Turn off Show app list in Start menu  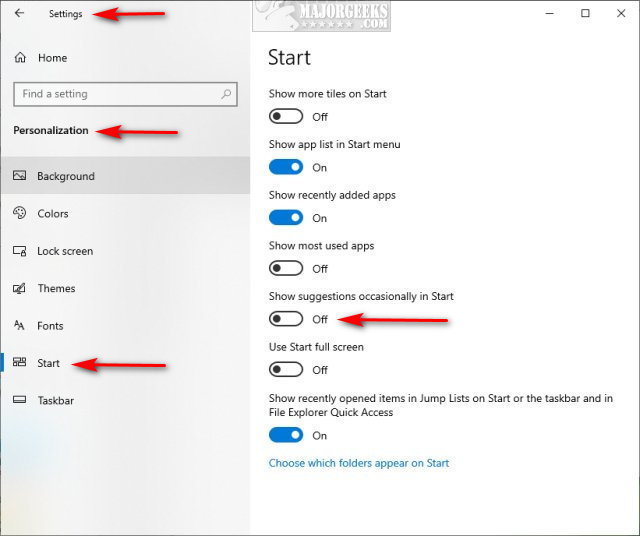286,167
